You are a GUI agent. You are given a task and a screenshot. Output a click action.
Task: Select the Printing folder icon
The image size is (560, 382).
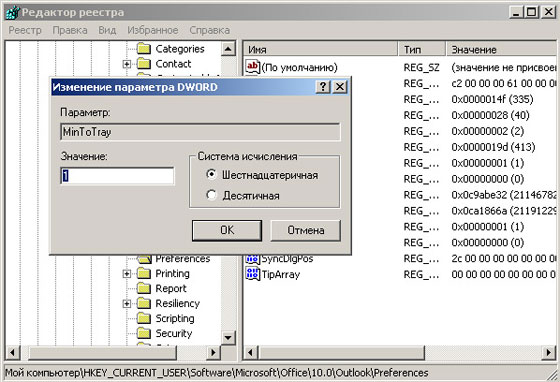tap(144, 273)
